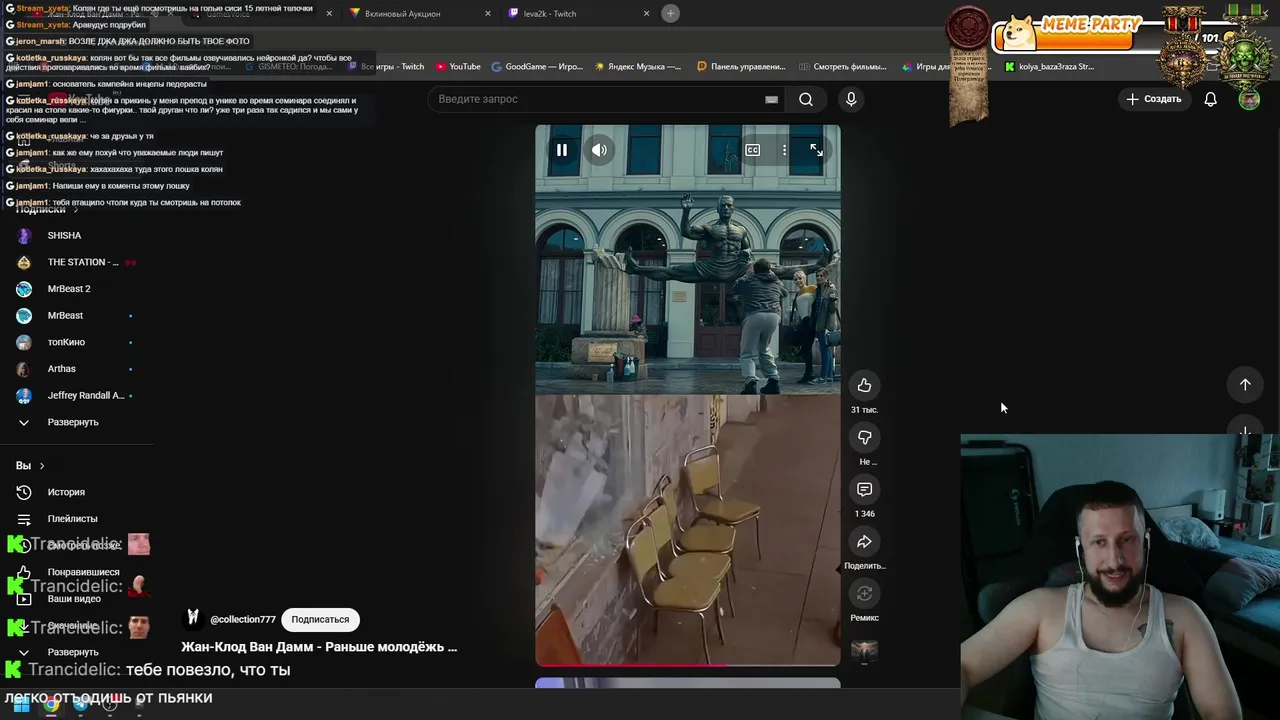
Task: Click the MrBeast channel avatar
Action: click(24, 315)
